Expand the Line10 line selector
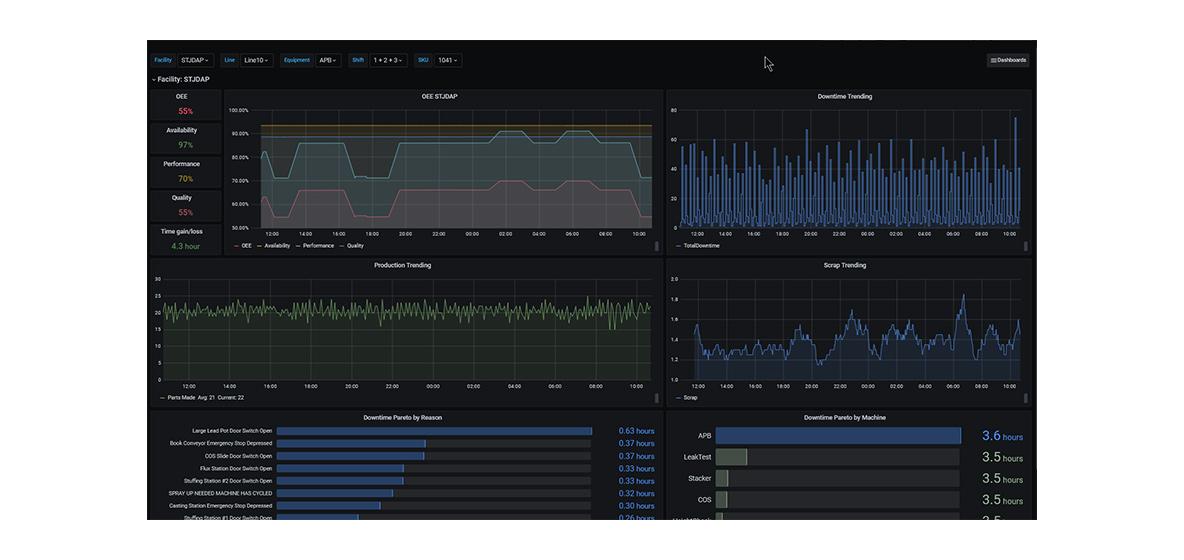This screenshot has width=1184, height=560. 256,60
